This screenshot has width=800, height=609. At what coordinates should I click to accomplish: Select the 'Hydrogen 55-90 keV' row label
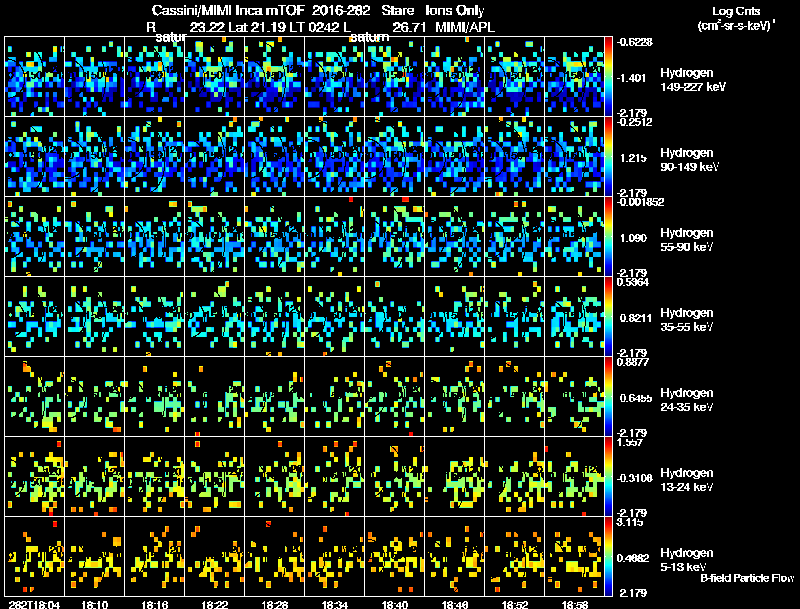[687, 240]
